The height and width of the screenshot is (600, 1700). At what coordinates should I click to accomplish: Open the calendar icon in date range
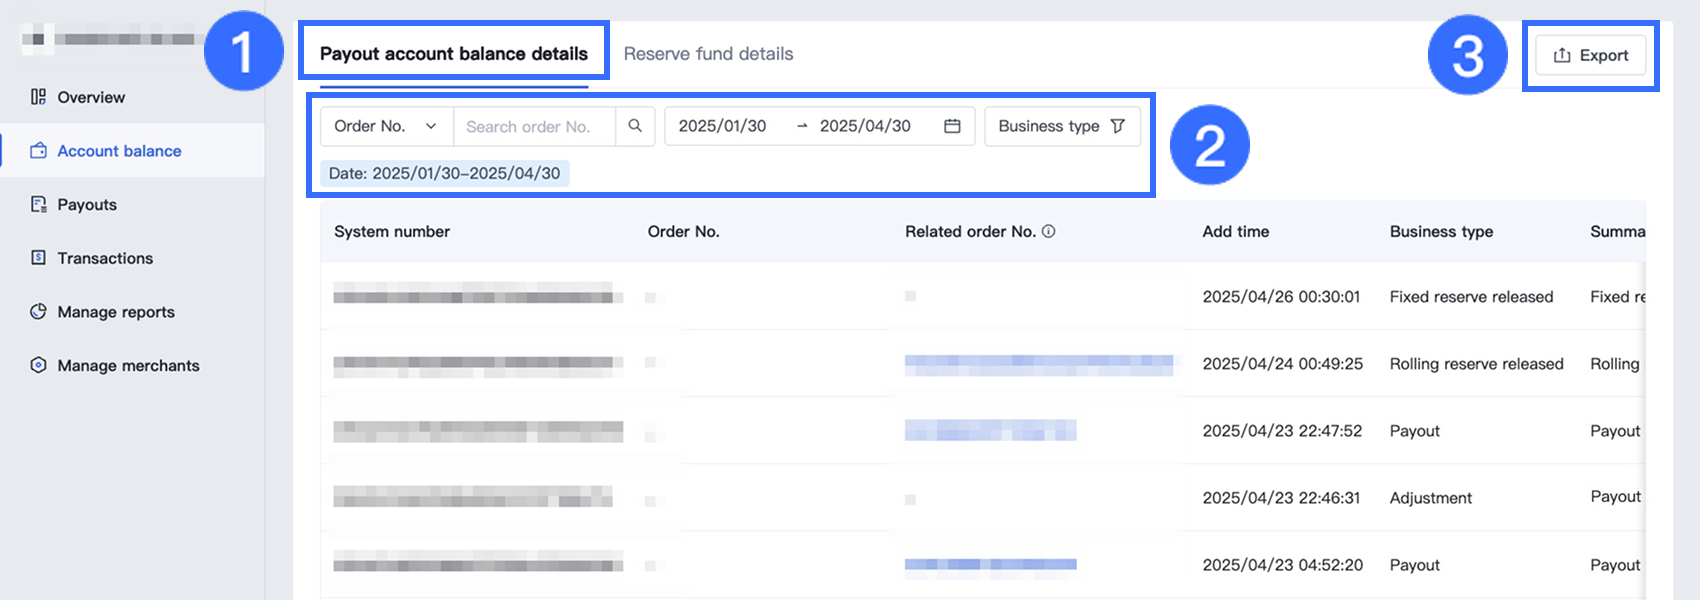(x=952, y=126)
